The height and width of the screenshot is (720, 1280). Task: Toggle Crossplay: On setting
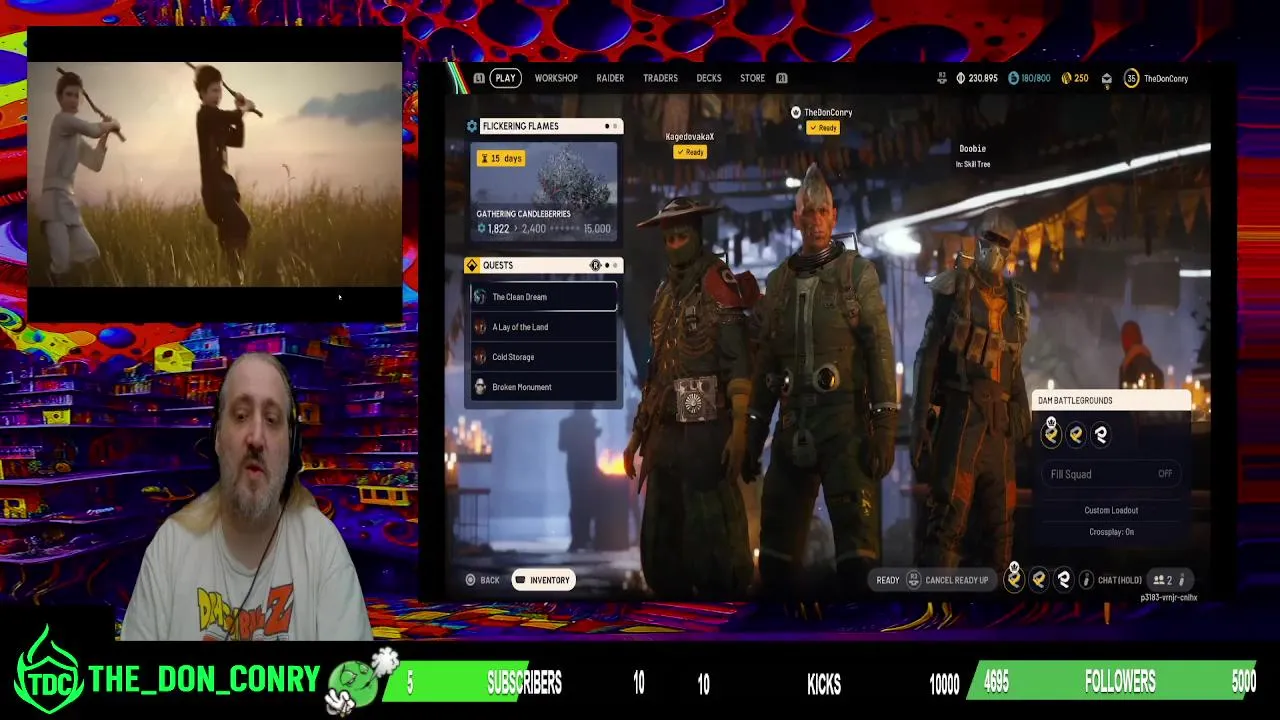pyautogui.click(x=1111, y=532)
